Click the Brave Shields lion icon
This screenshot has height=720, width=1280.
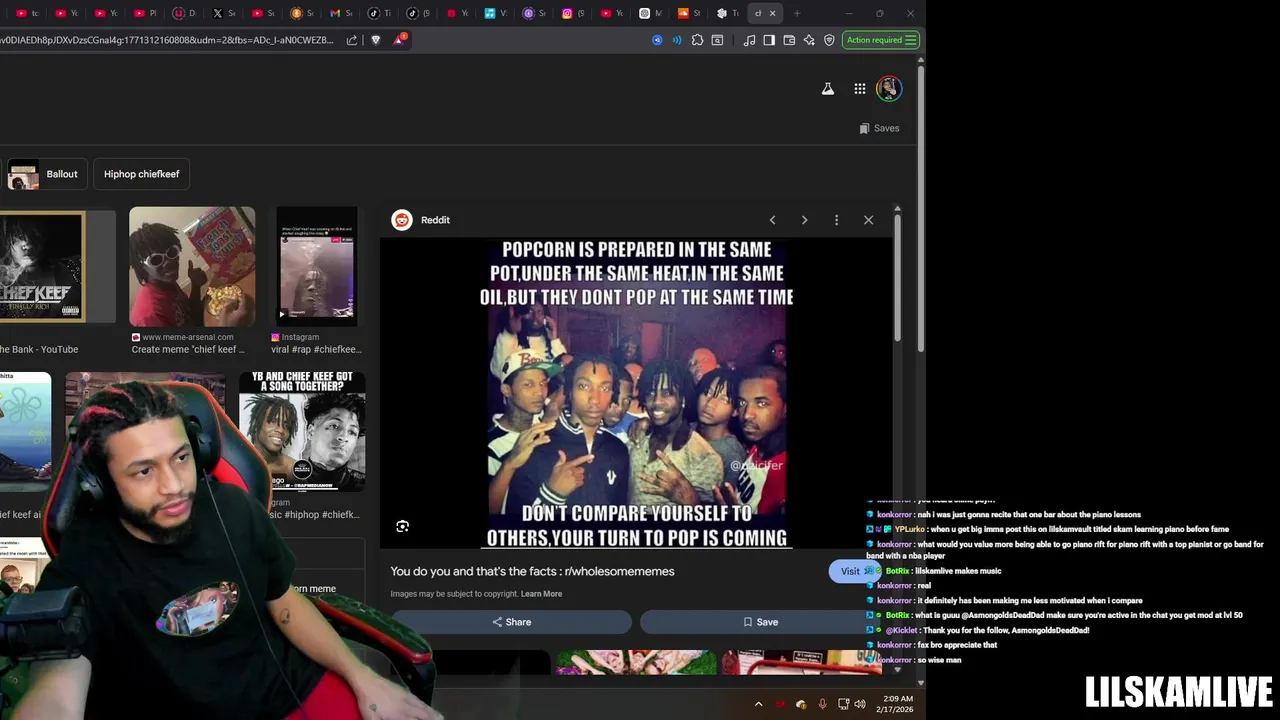tap(376, 40)
